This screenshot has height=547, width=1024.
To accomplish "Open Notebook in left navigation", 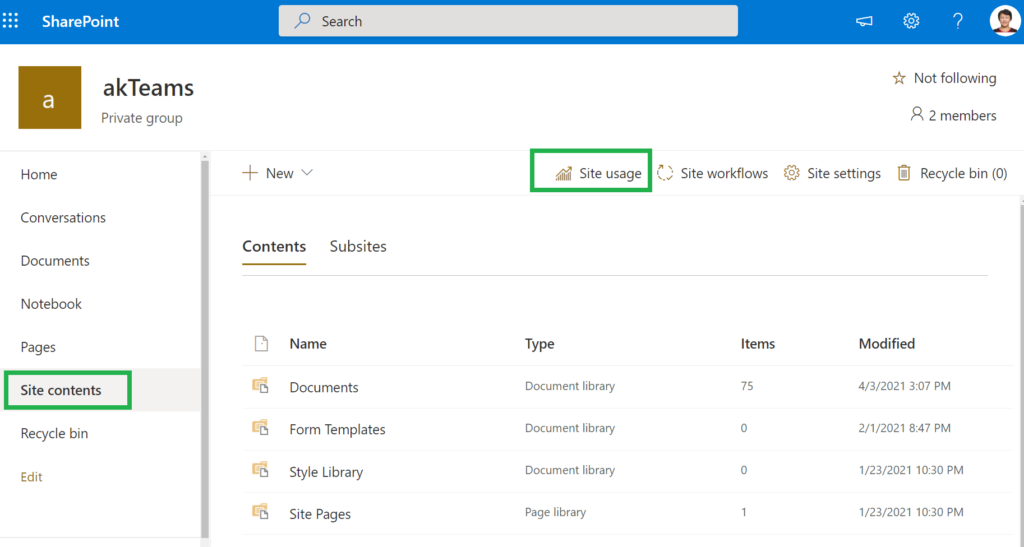I will pos(51,304).
